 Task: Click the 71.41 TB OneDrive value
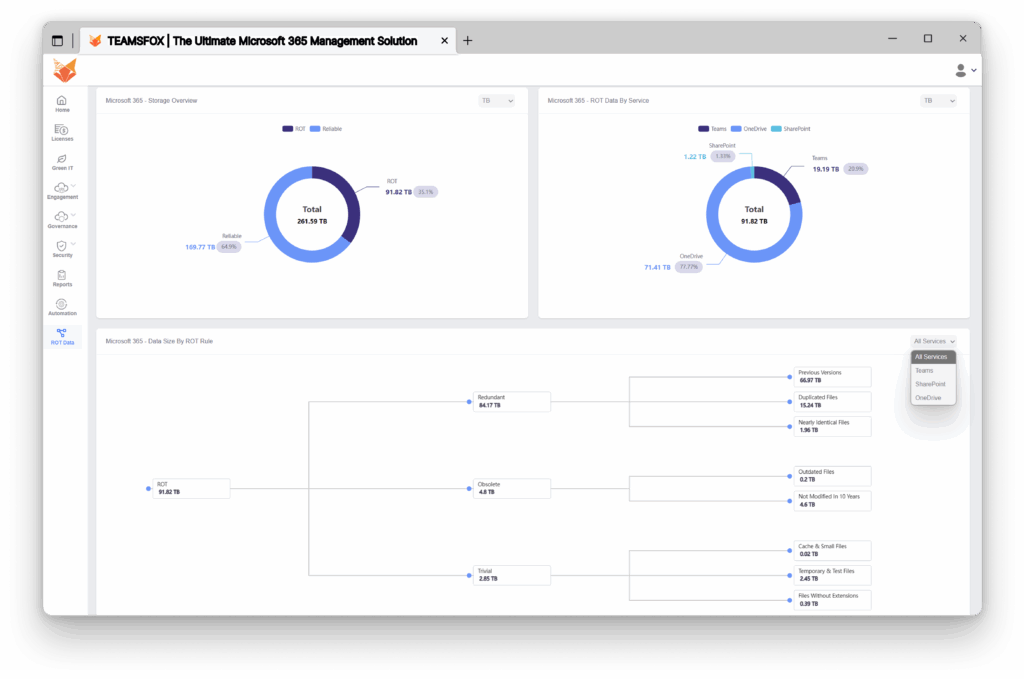657,268
